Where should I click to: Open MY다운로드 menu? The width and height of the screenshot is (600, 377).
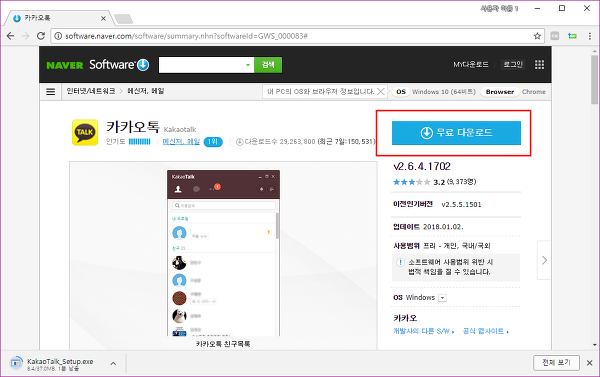471,65
